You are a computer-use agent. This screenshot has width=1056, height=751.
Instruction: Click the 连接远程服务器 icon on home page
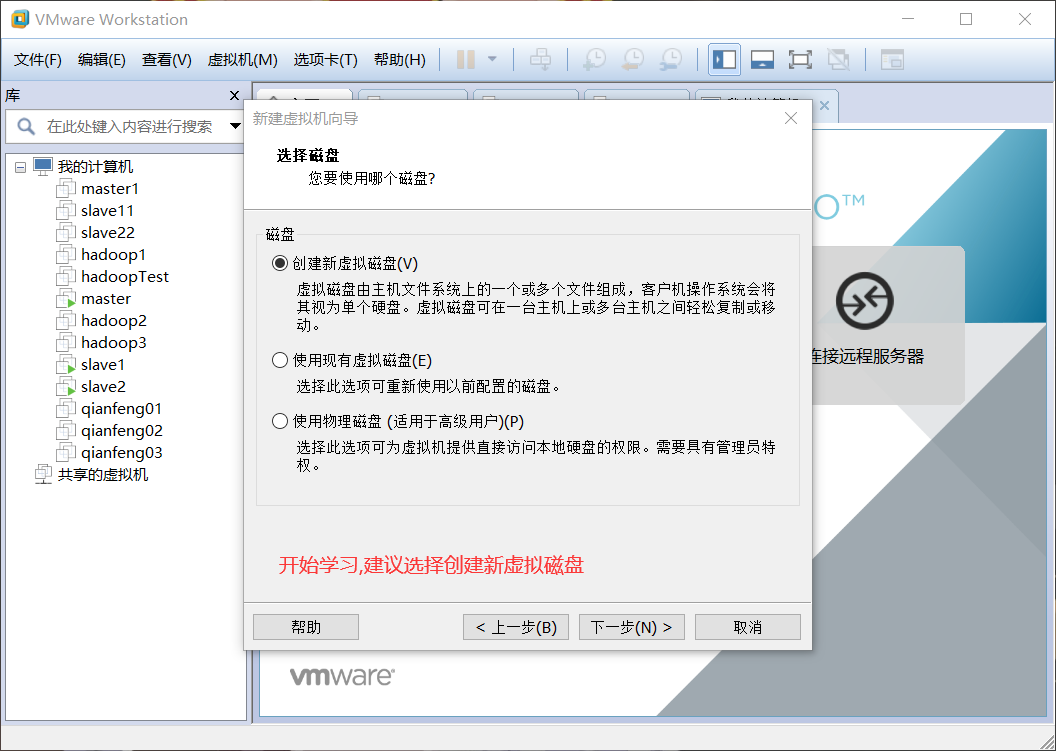click(x=865, y=301)
